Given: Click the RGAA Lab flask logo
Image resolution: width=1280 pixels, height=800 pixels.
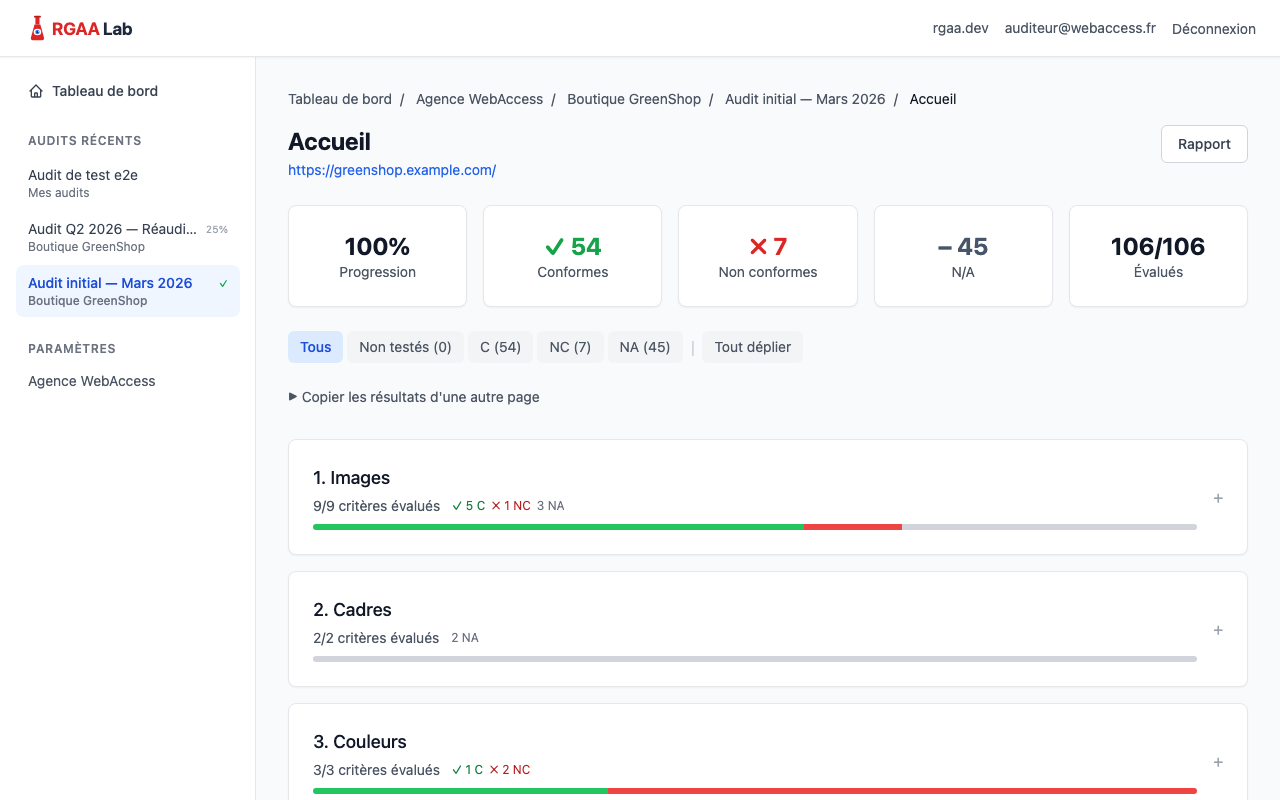Looking at the screenshot, I should tap(38, 27).
